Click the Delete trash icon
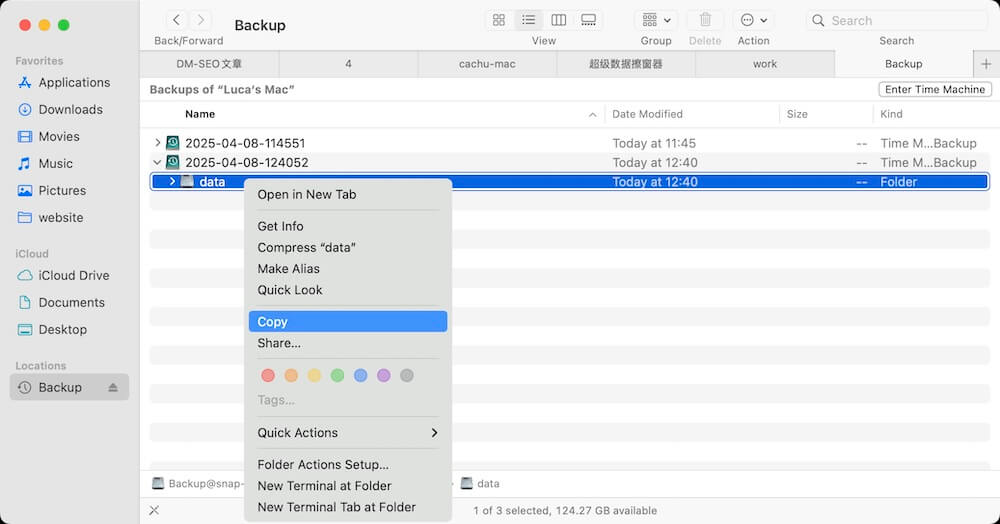Image resolution: width=1000 pixels, height=524 pixels. pyautogui.click(x=705, y=20)
